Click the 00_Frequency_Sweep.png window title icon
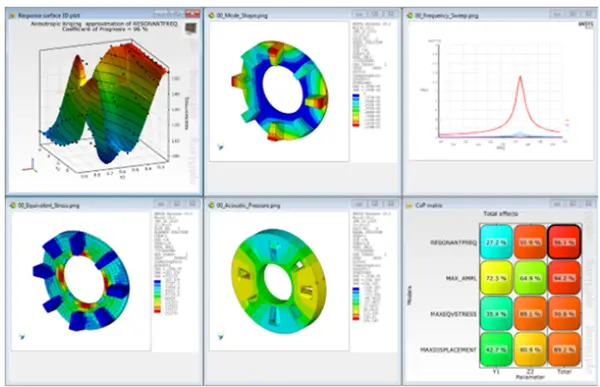Viewport: 600px width, 387px height. click(410, 16)
